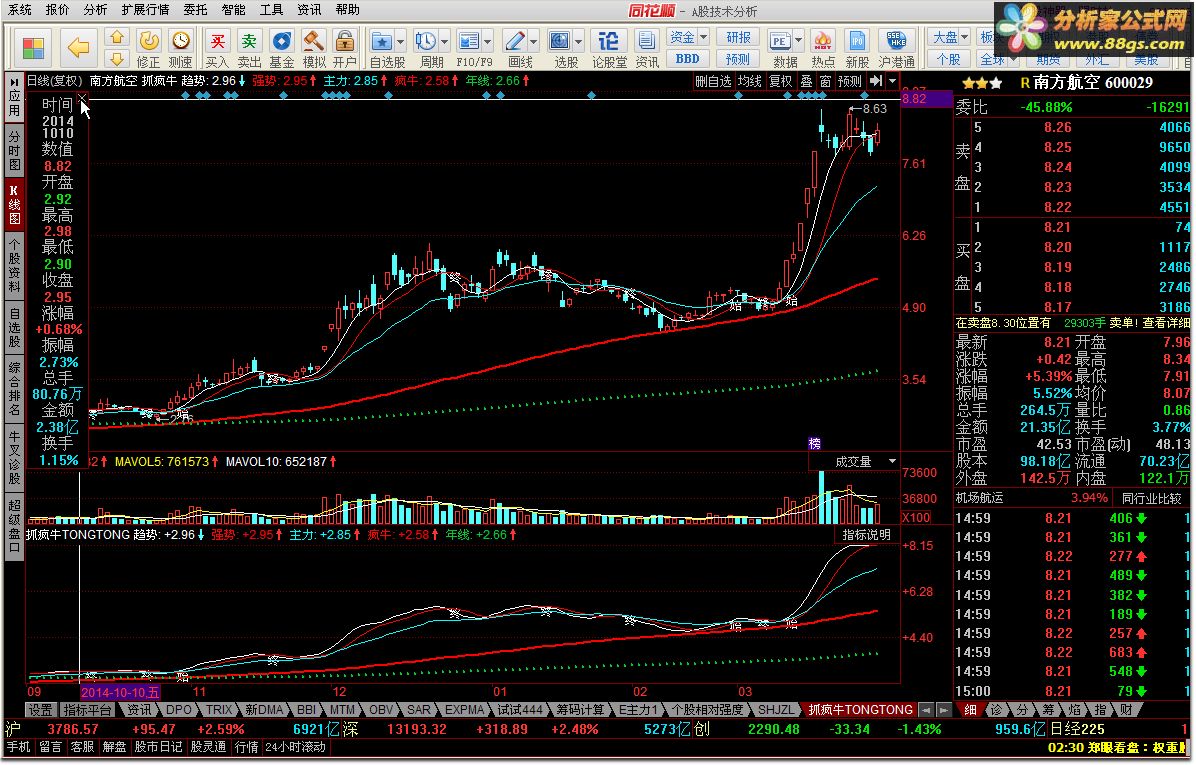1196x765 pixels.
Task: Click 同行业比较 industry comparison link
Action: pyautogui.click(x=1152, y=498)
